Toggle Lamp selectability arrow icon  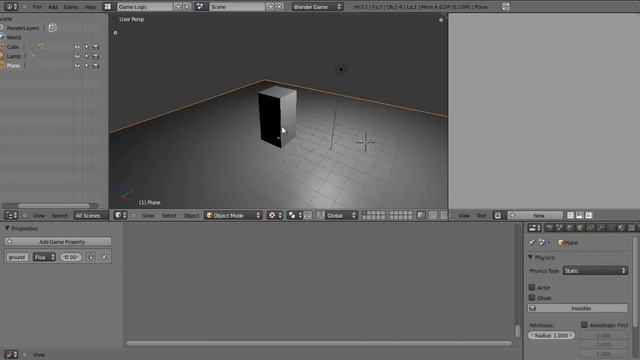pyautogui.click(x=87, y=56)
